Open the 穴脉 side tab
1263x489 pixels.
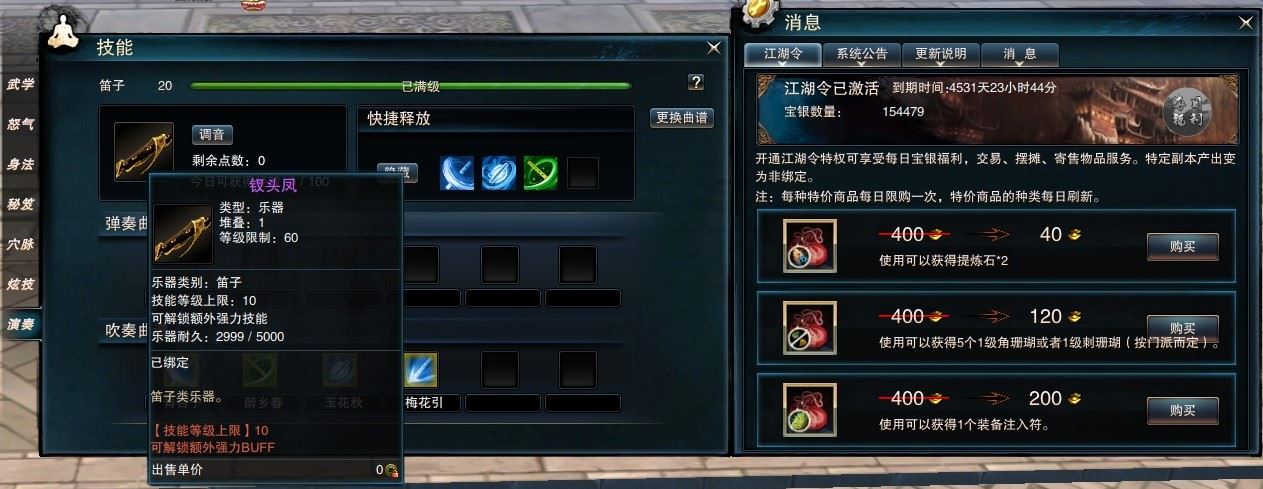click(x=20, y=244)
